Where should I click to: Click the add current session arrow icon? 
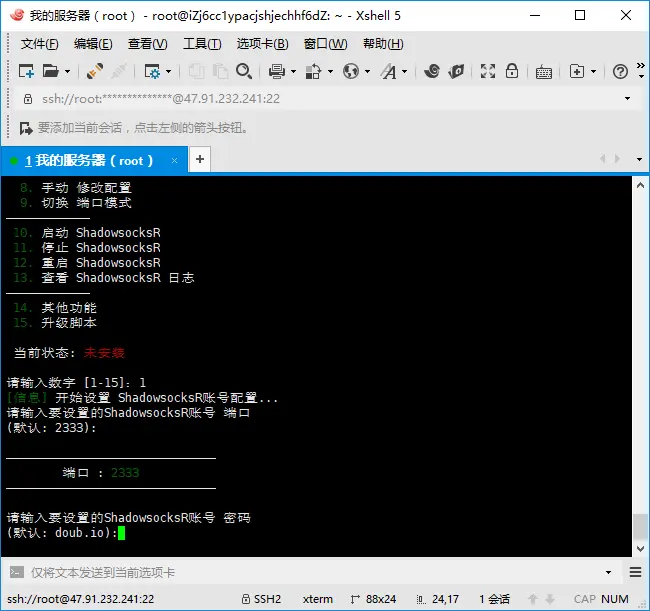point(26,128)
